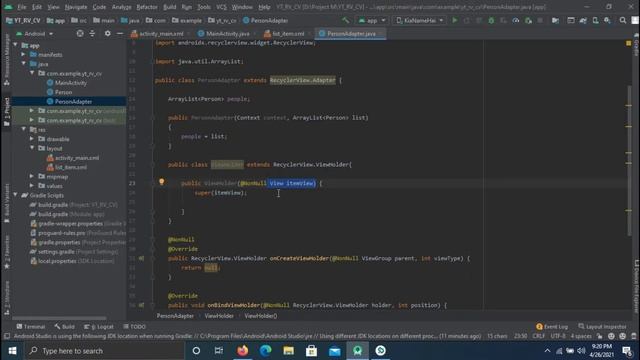Open Microsoft Store from taskbar
Image resolution: width=640 pixels, height=360 pixels.
311,351
